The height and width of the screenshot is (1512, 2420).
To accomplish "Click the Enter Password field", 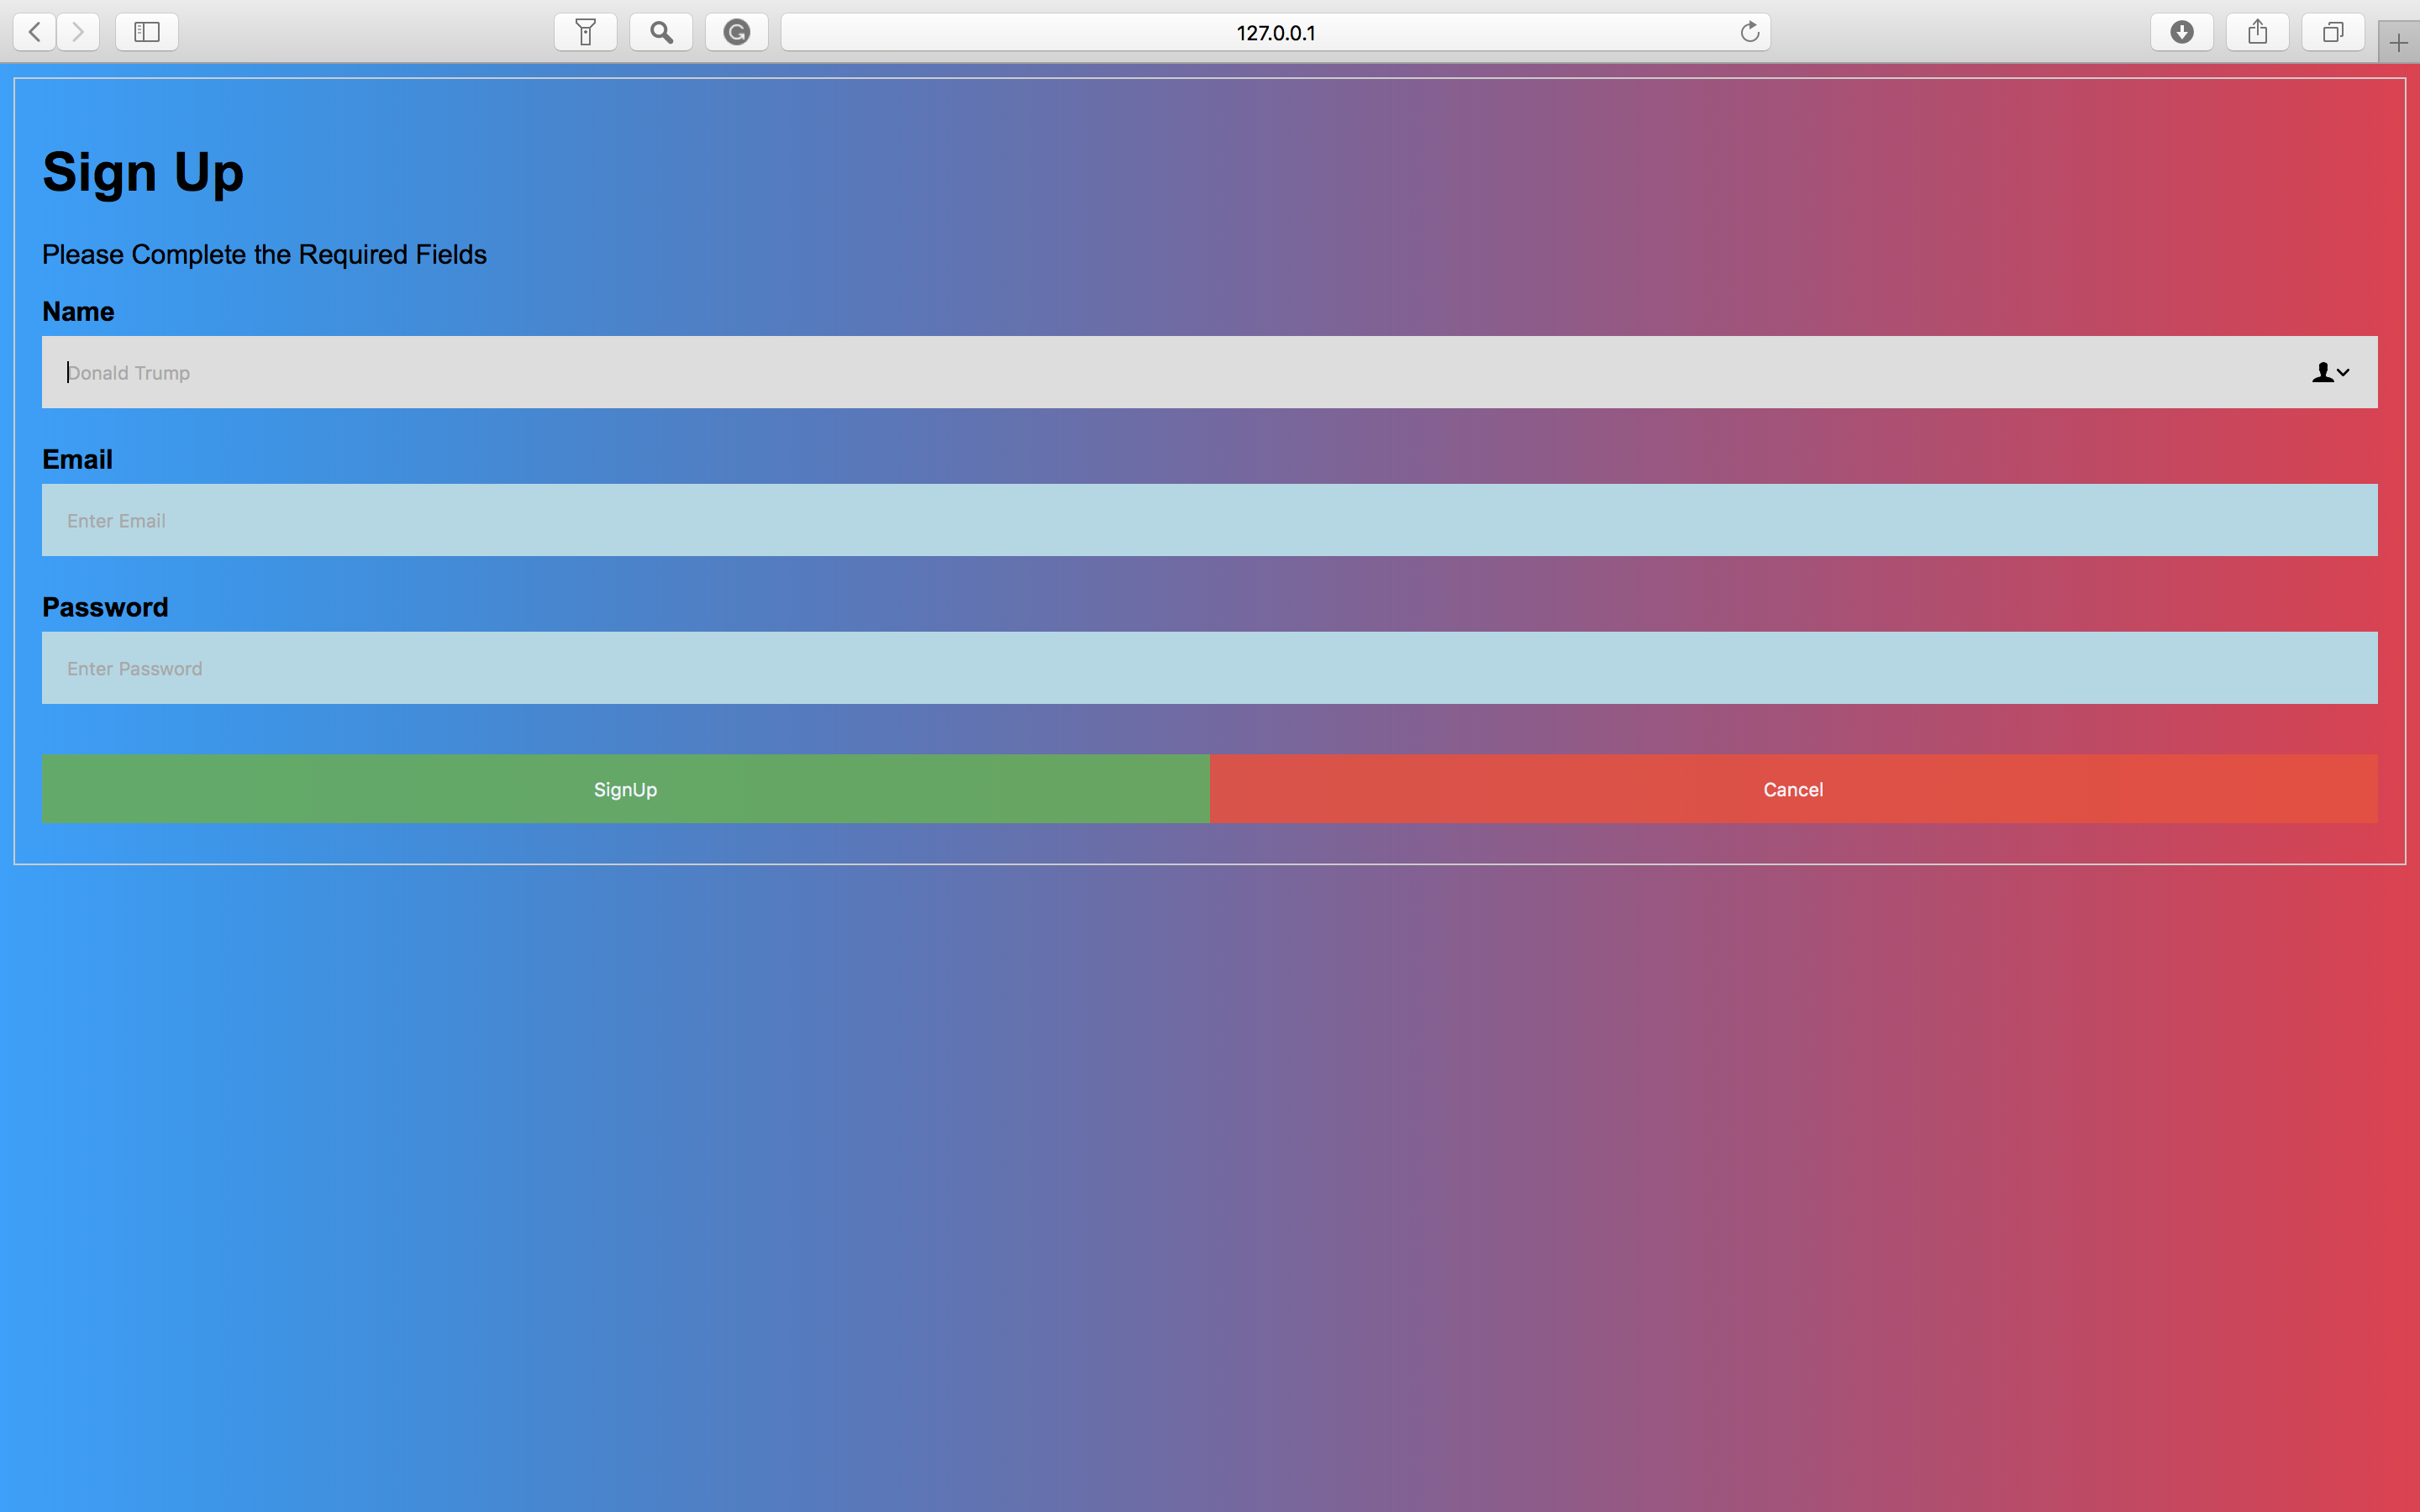I will point(1209,668).
